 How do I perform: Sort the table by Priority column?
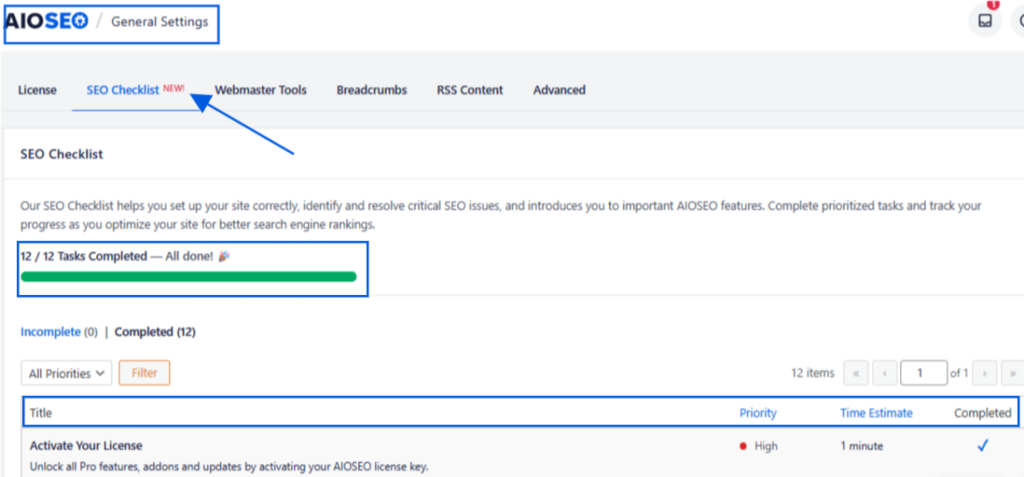click(x=758, y=413)
